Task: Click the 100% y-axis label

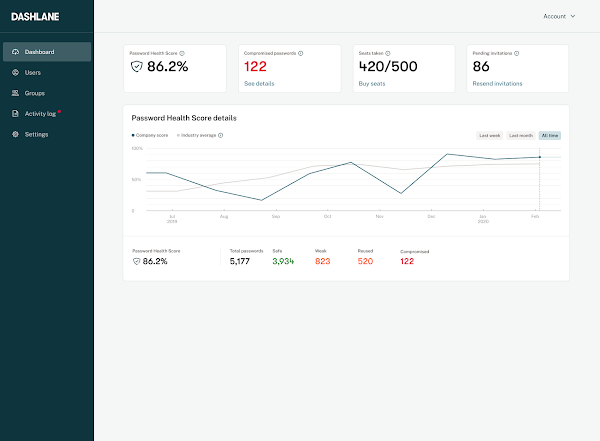Action: [x=137, y=148]
